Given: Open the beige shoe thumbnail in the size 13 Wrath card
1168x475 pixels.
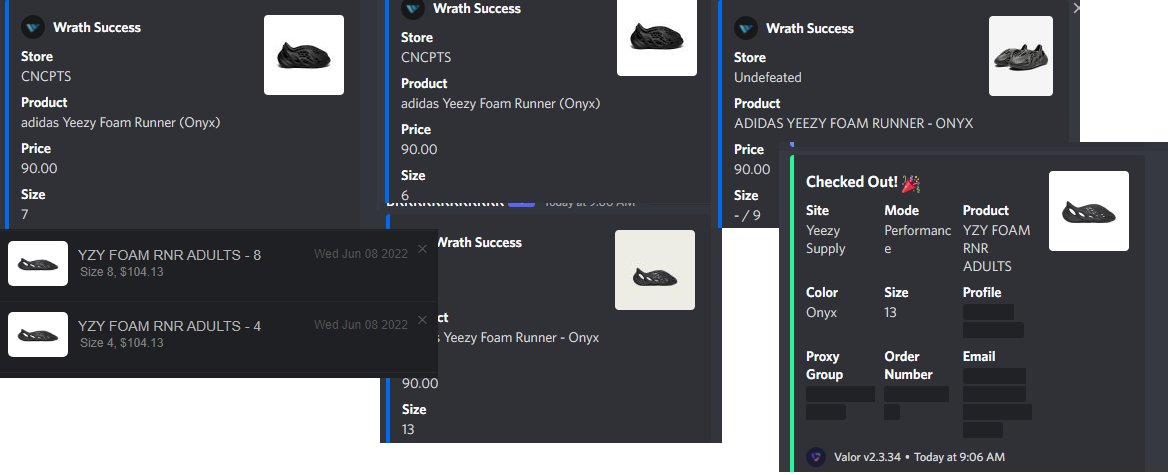Looking at the screenshot, I should (655, 270).
